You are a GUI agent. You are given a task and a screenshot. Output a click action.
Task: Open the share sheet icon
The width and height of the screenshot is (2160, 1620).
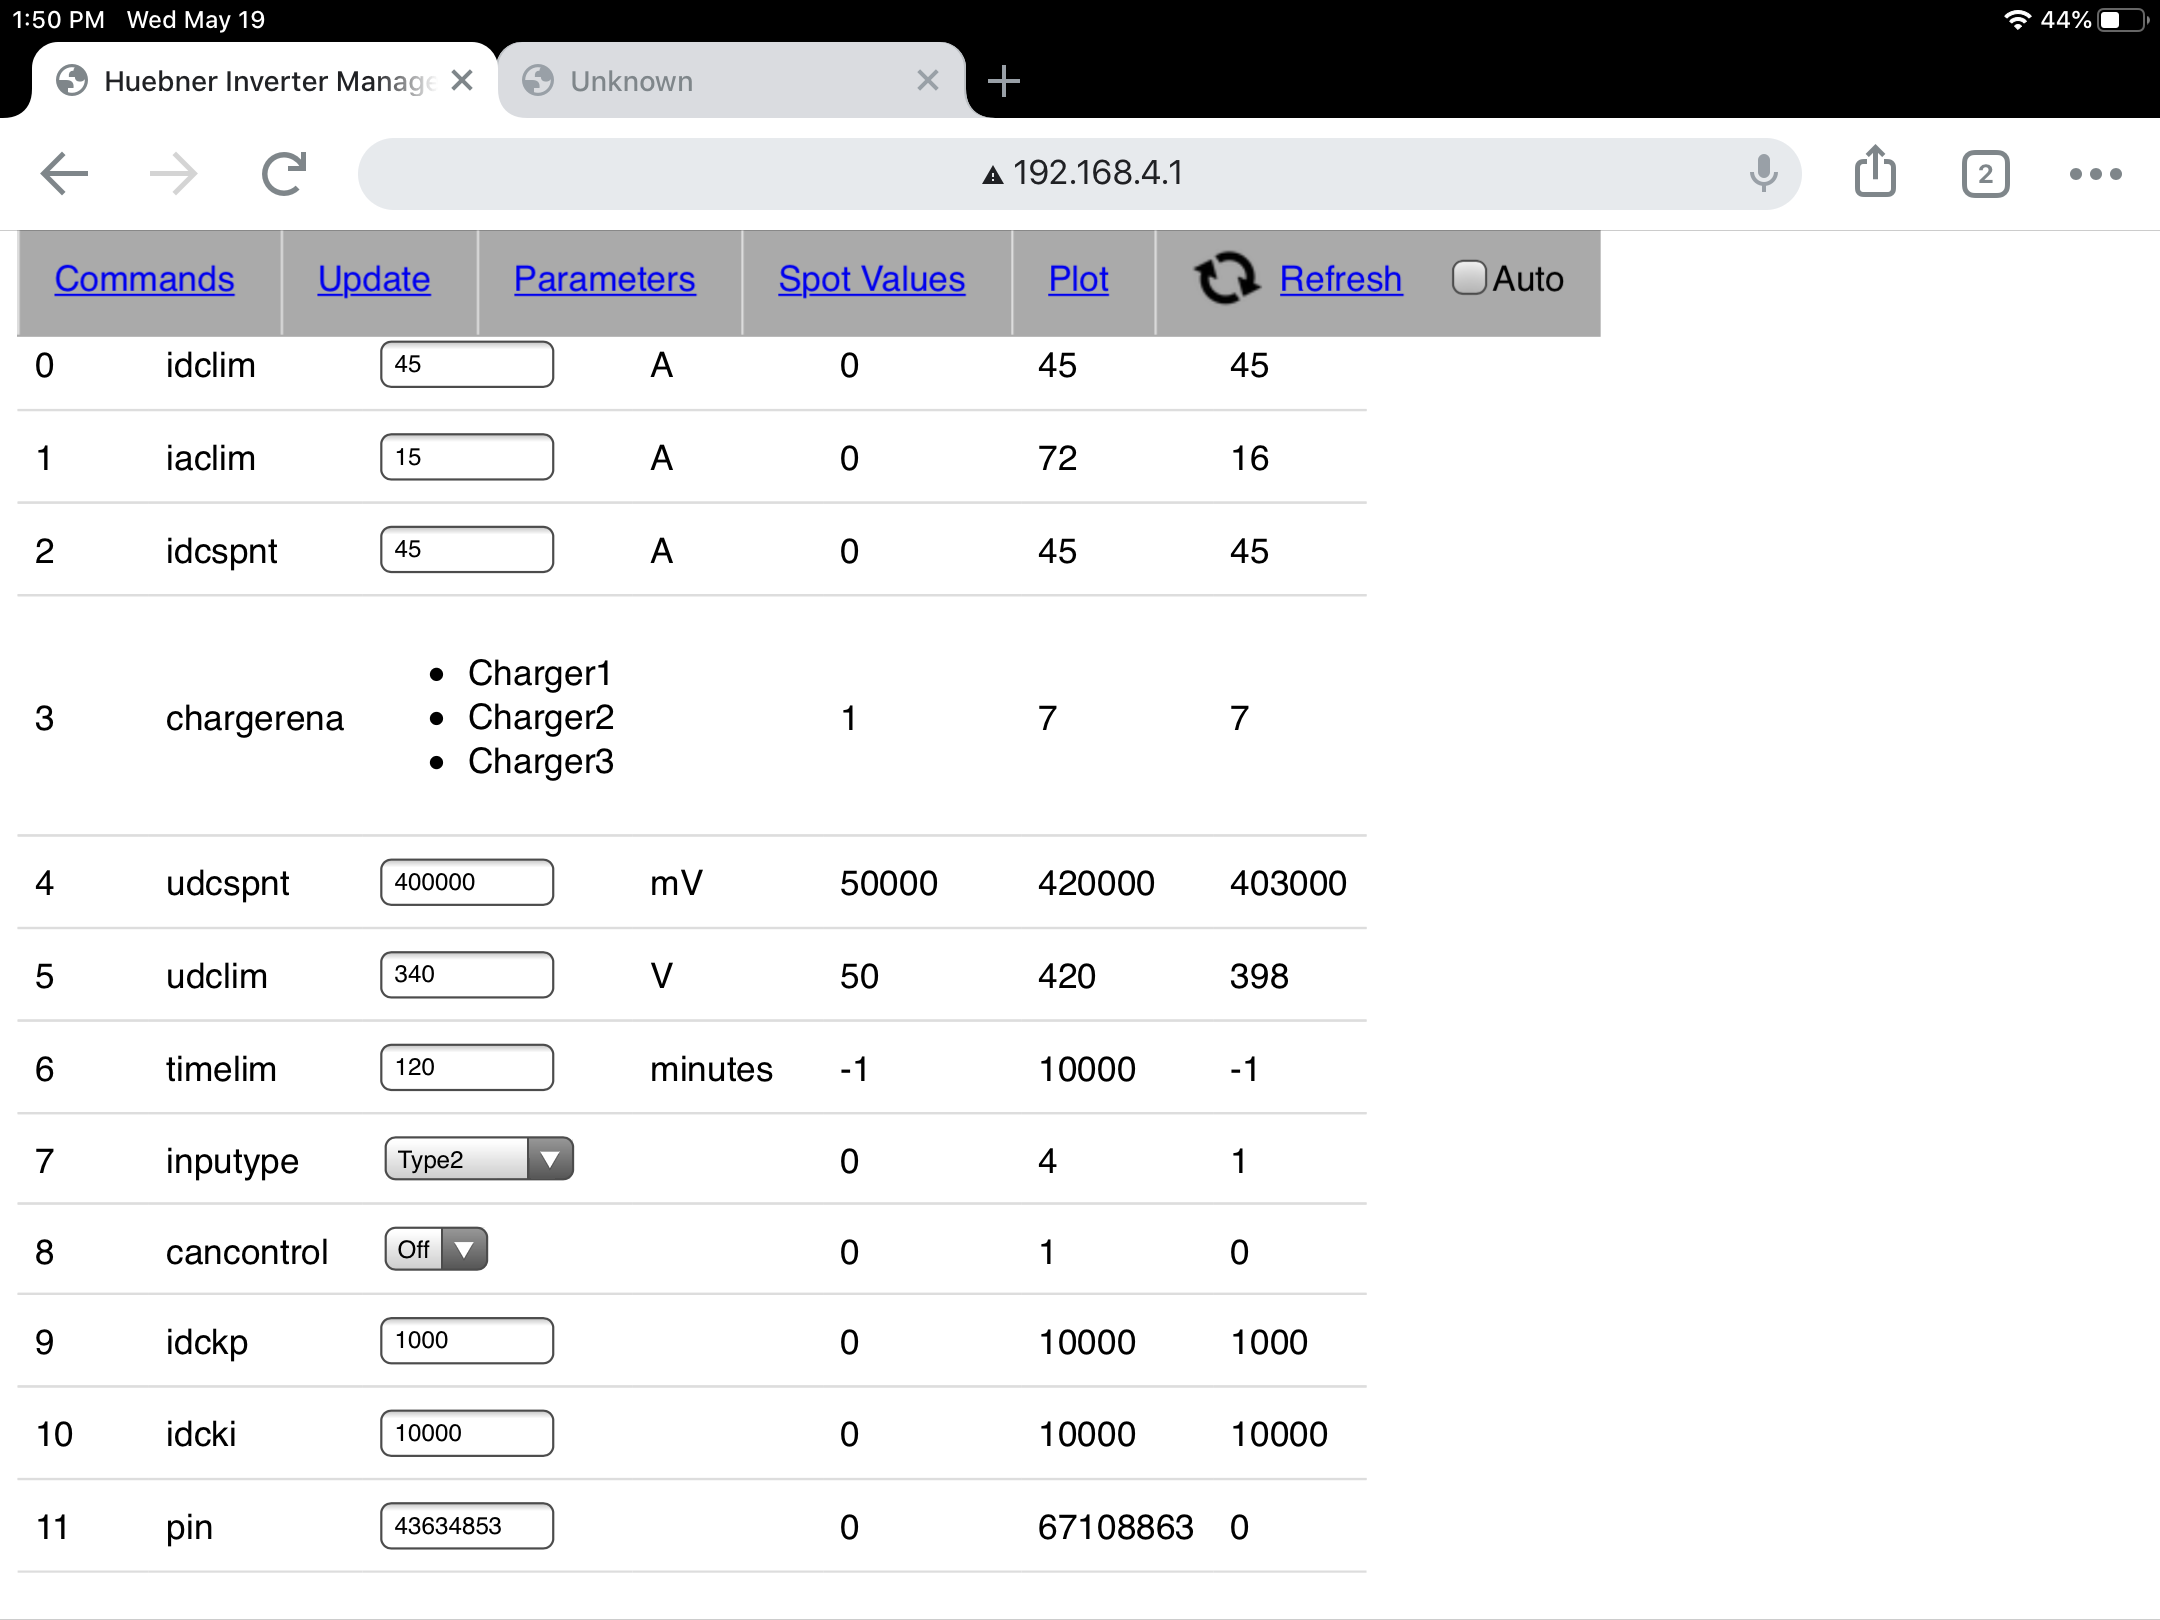pos(1875,173)
